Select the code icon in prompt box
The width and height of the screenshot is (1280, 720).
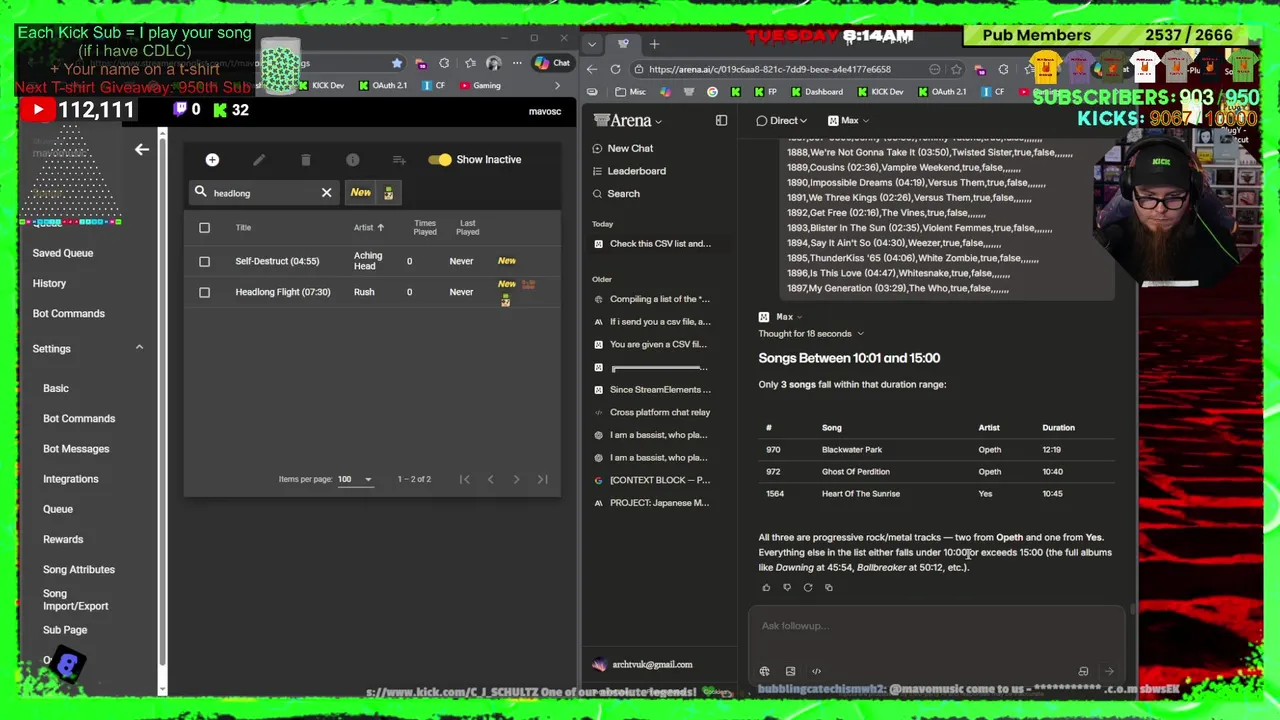[816, 671]
